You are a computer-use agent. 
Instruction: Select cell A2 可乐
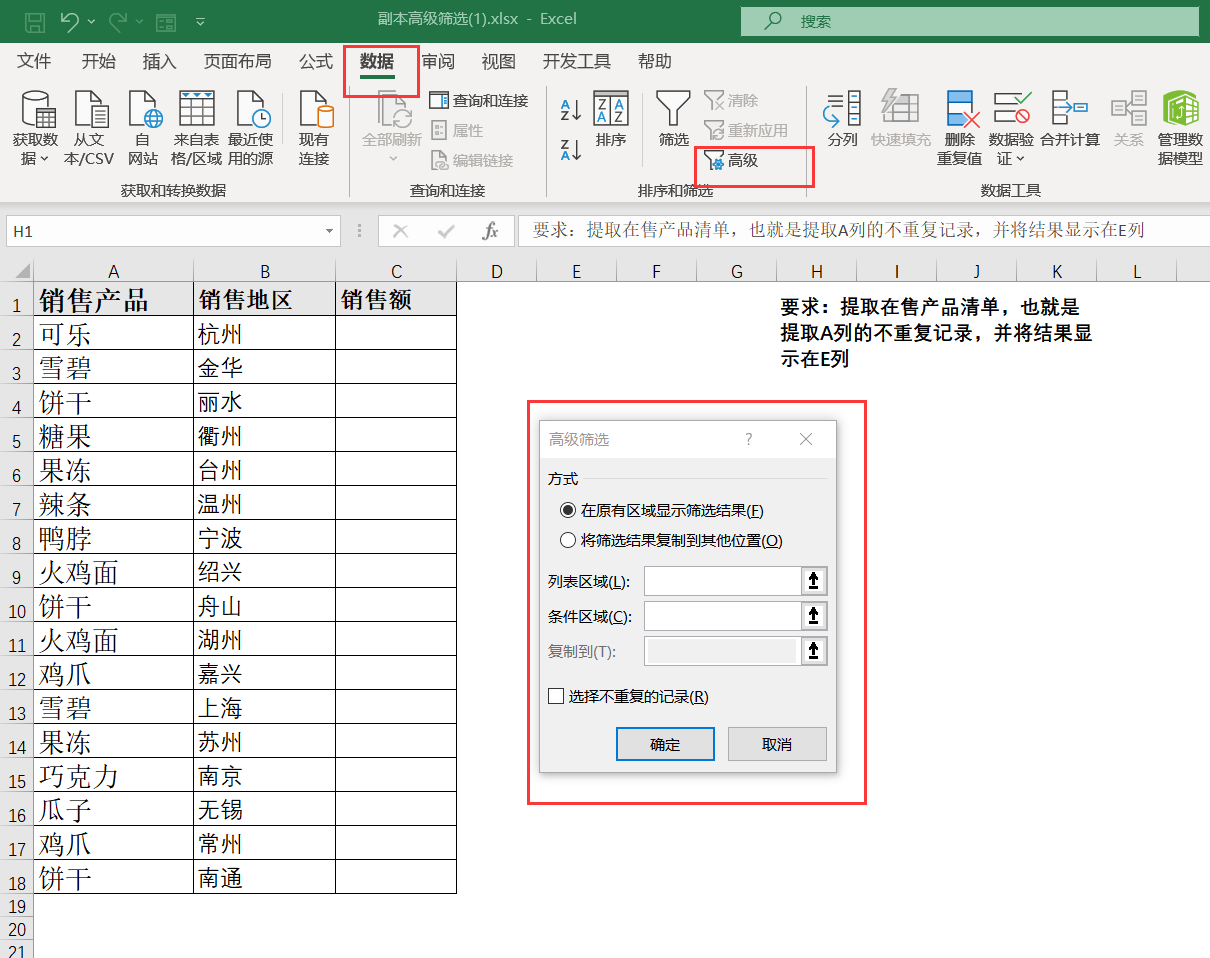(x=114, y=333)
